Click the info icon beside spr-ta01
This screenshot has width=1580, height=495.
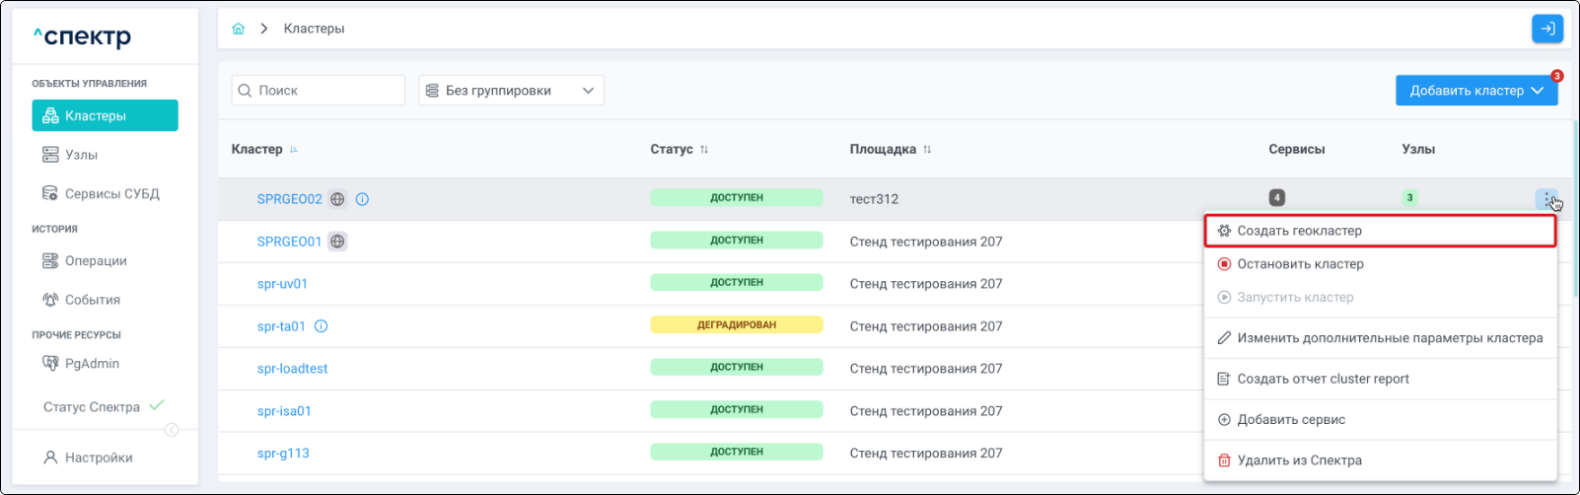pos(321,326)
